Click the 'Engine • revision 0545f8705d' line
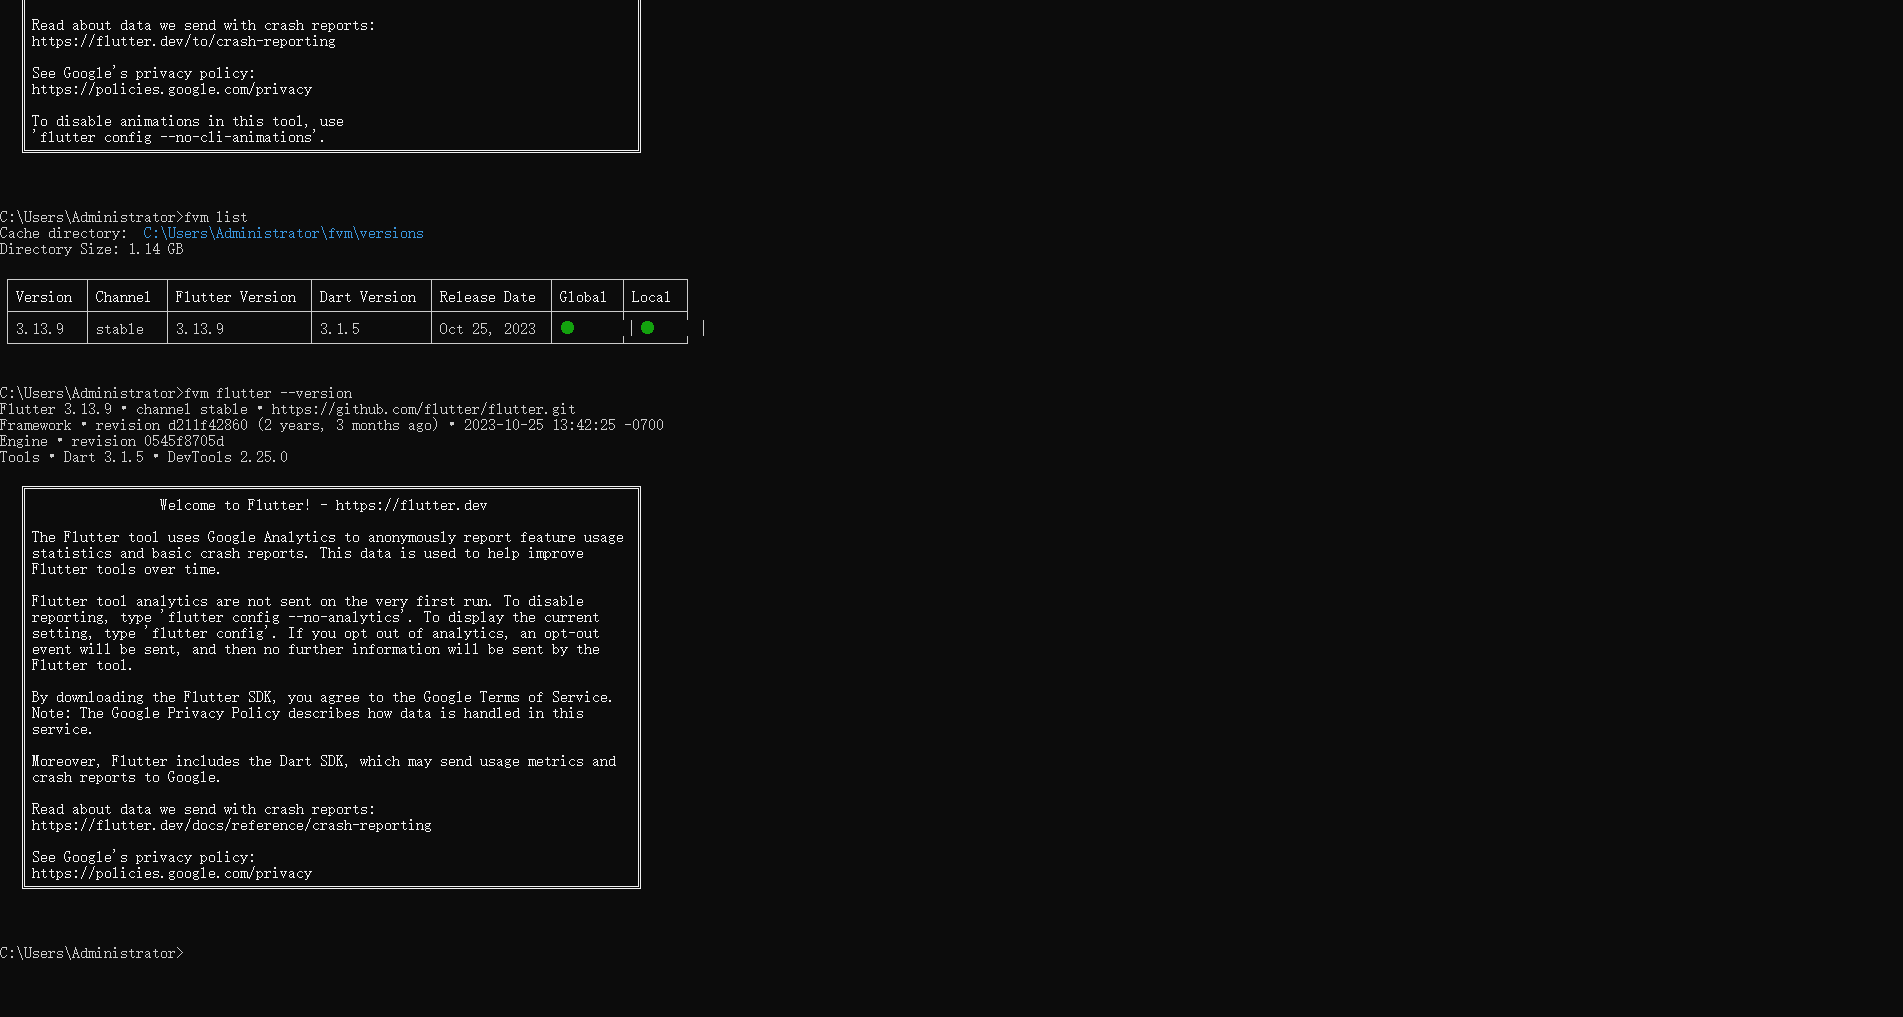 pos(112,441)
